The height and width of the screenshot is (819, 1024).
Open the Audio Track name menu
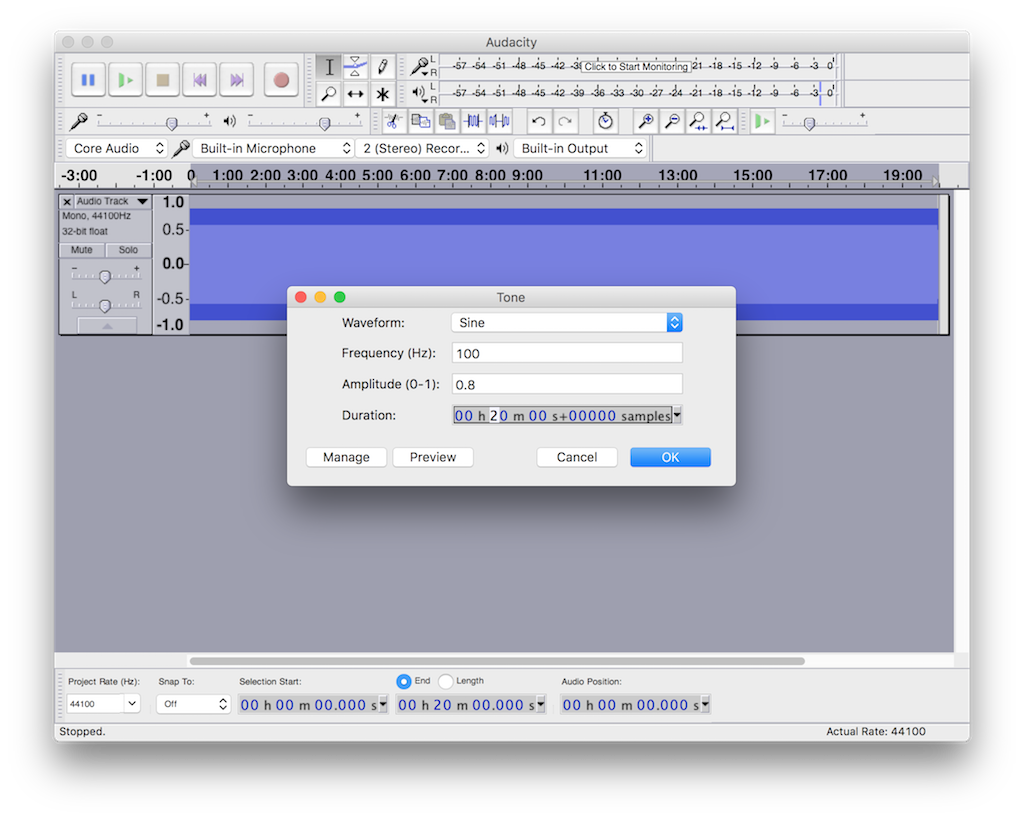[x=112, y=201]
